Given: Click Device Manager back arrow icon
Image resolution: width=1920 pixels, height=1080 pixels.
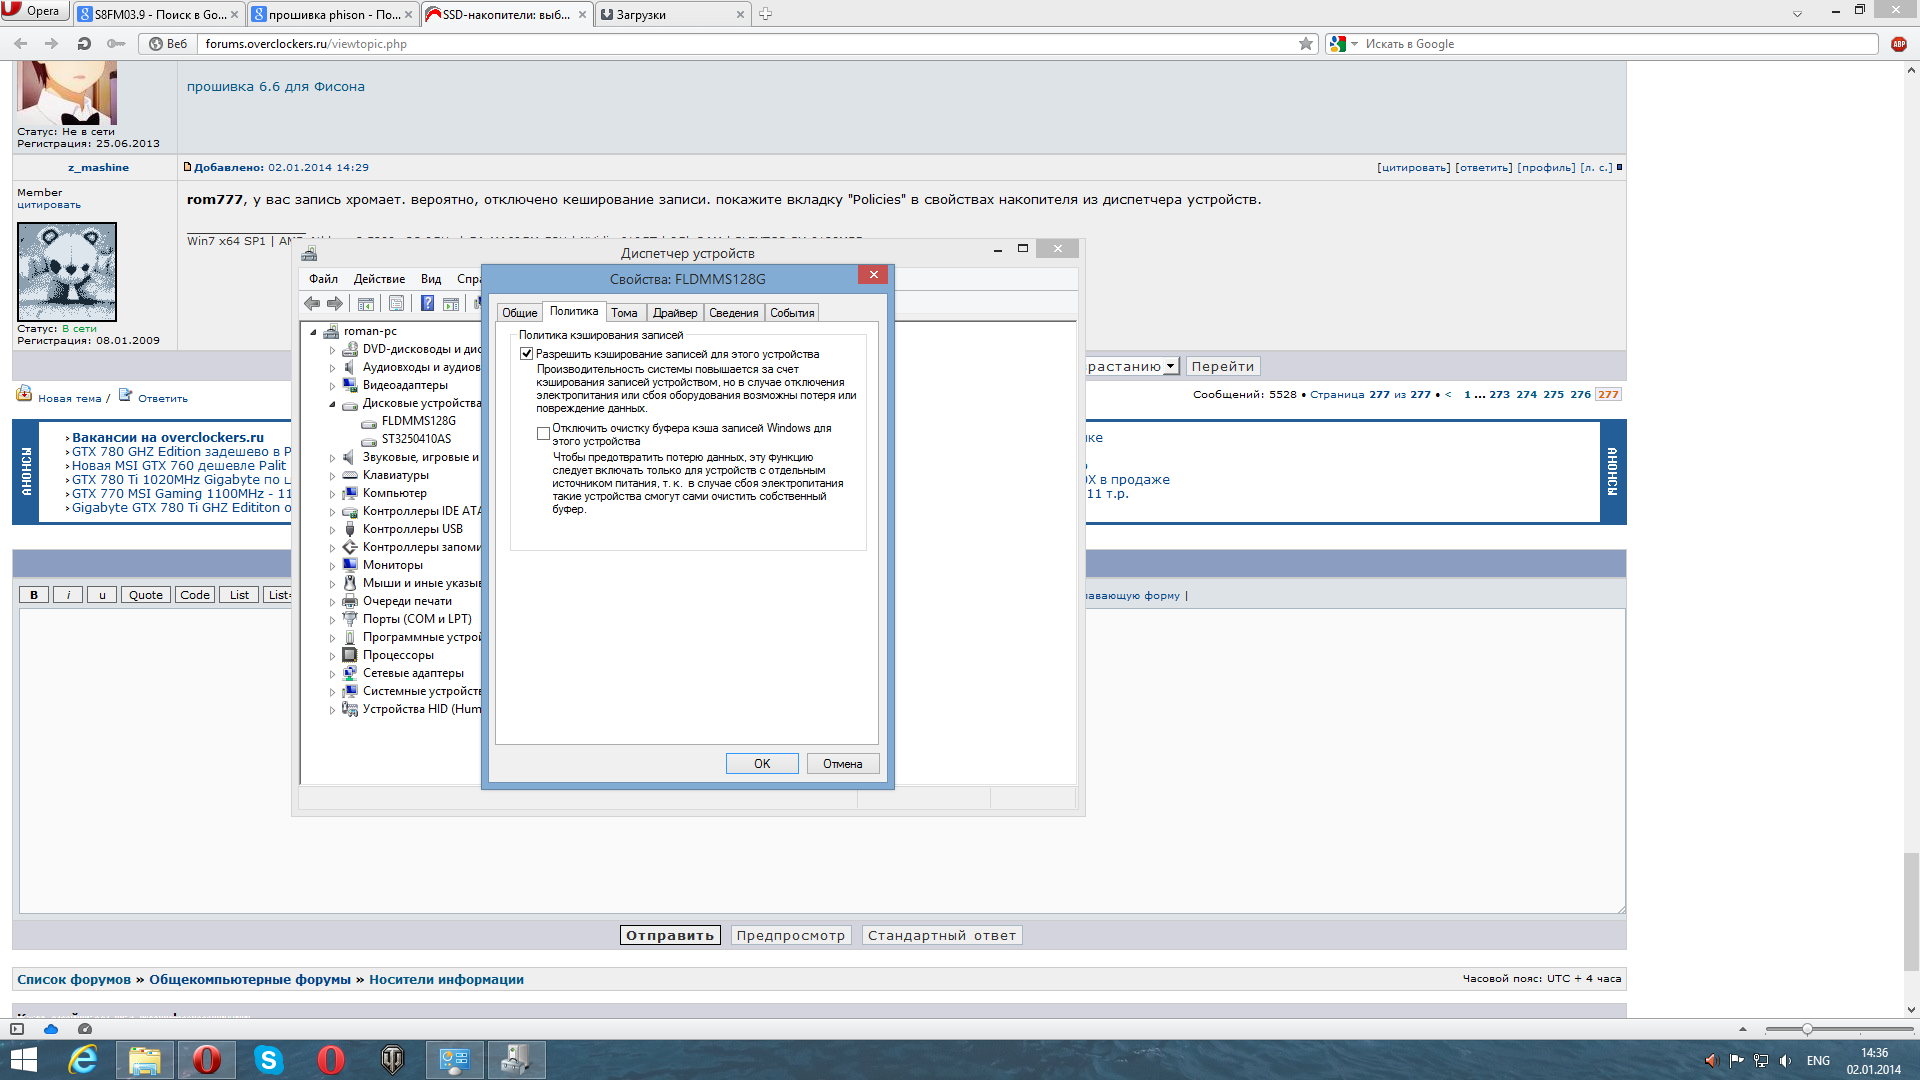Looking at the screenshot, I should pos(312,304).
